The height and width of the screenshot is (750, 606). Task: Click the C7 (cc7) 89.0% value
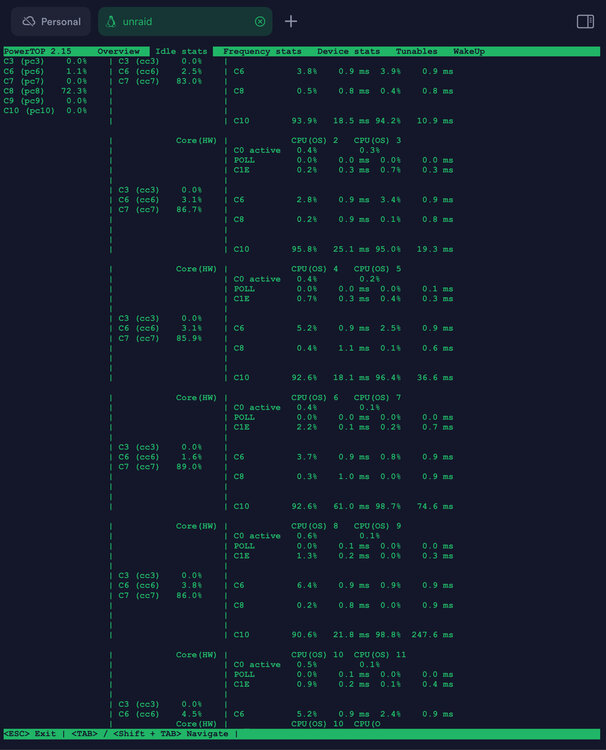click(x=189, y=467)
